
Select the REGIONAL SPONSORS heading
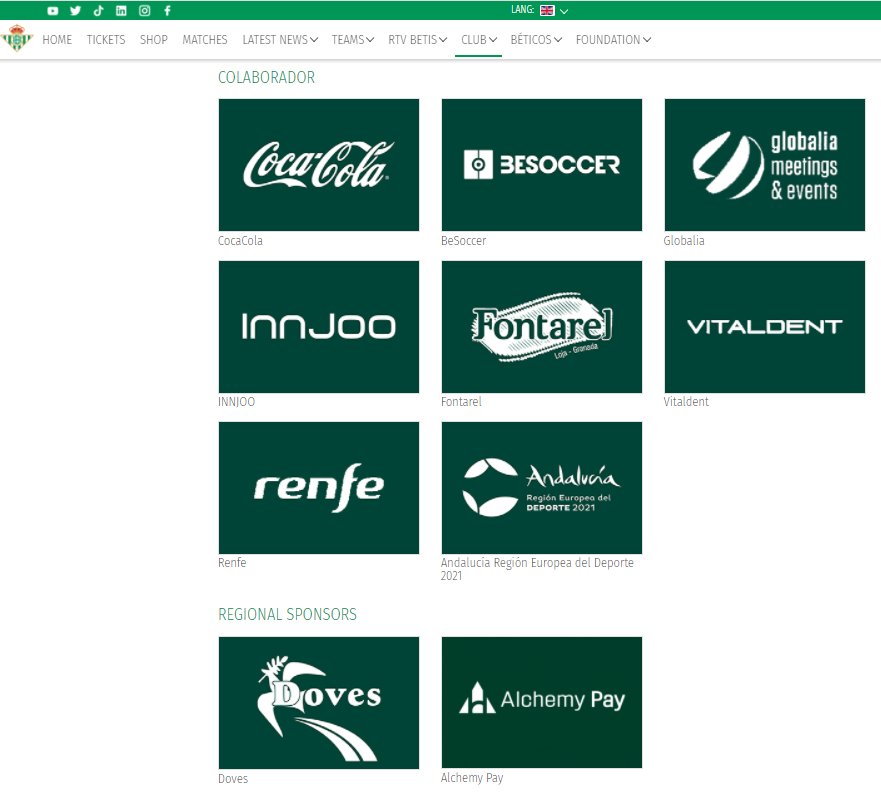[x=287, y=614]
